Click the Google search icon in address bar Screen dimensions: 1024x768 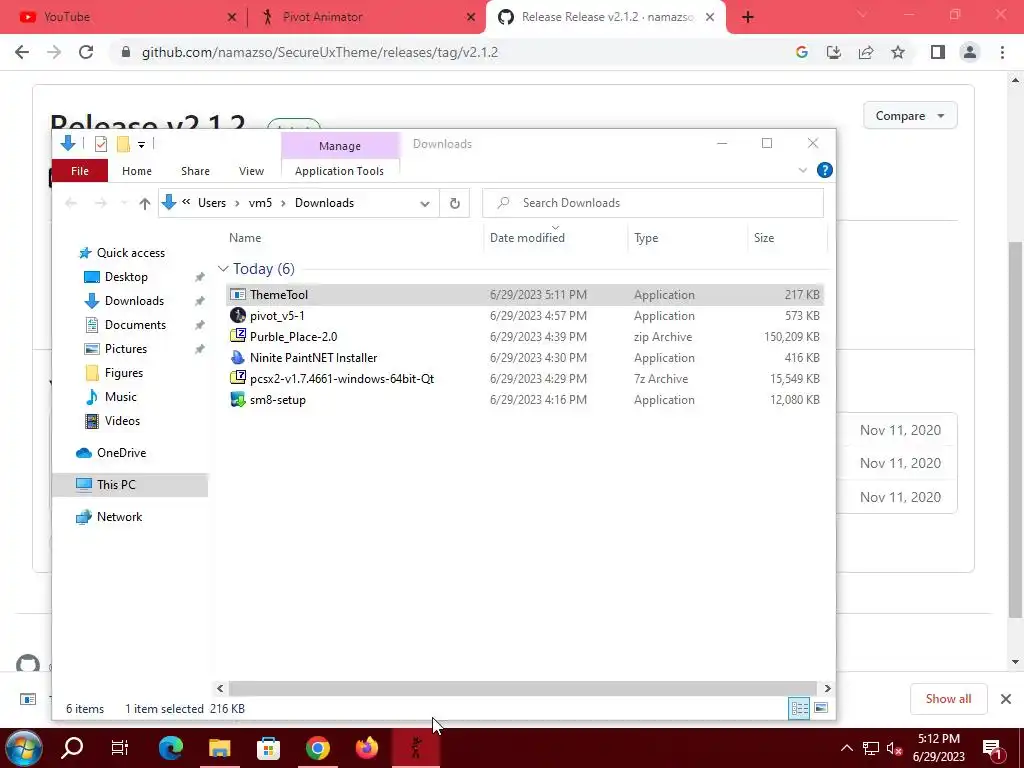tap(802, 52)
